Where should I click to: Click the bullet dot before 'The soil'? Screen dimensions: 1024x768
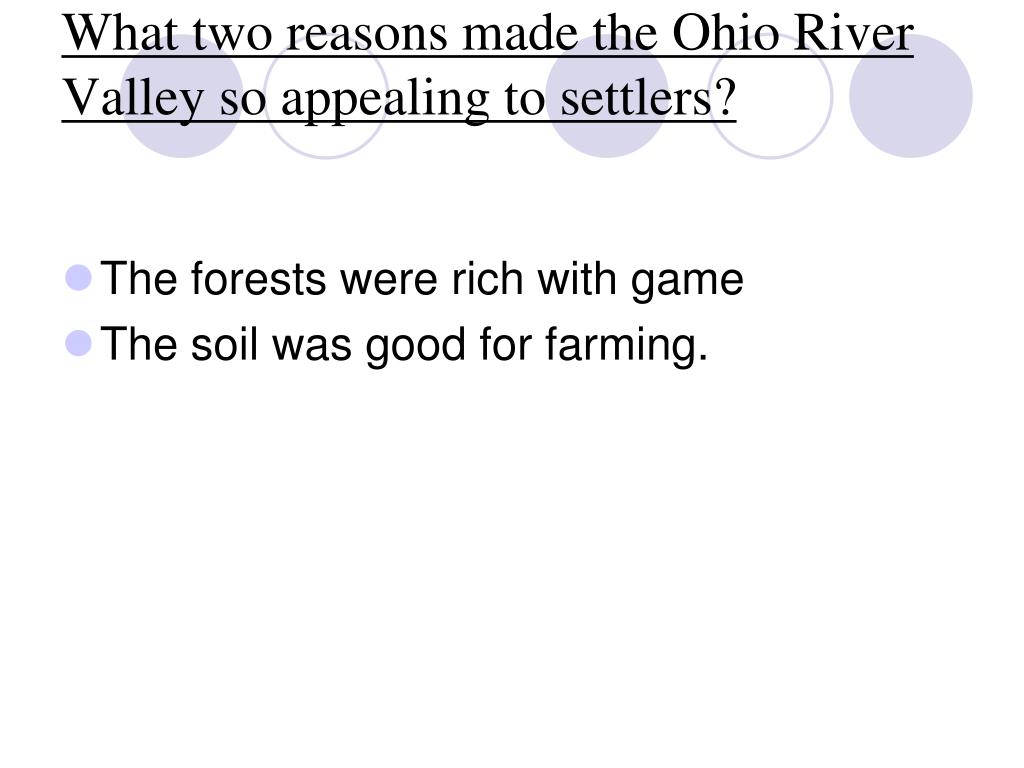(78, 344)
